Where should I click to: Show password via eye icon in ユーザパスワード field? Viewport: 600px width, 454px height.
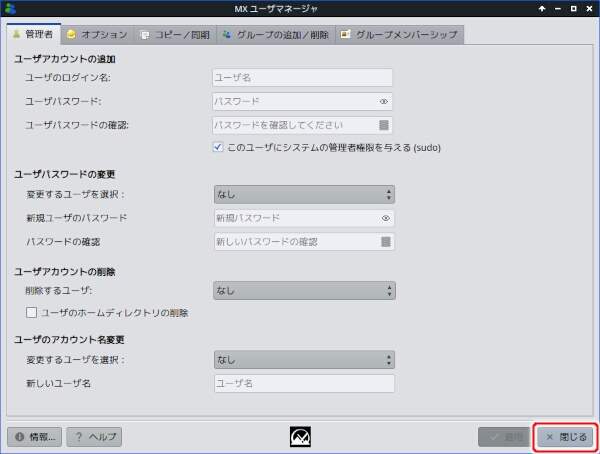384,101
